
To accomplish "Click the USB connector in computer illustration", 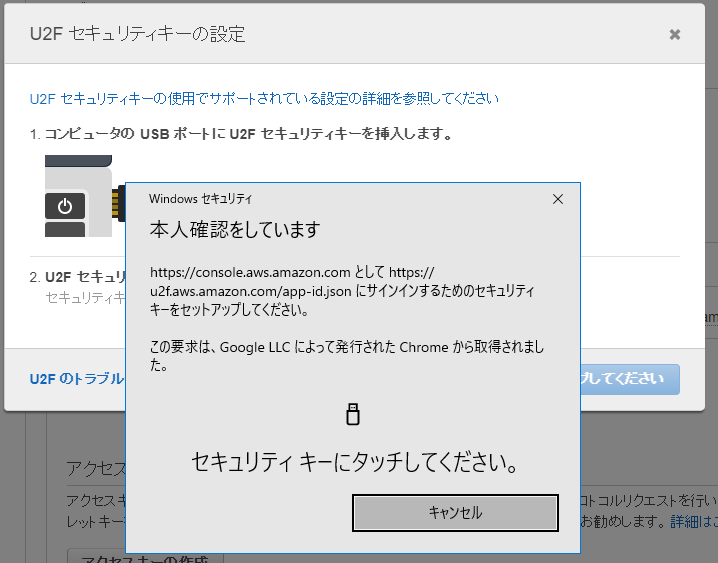I will coord(119,203).
